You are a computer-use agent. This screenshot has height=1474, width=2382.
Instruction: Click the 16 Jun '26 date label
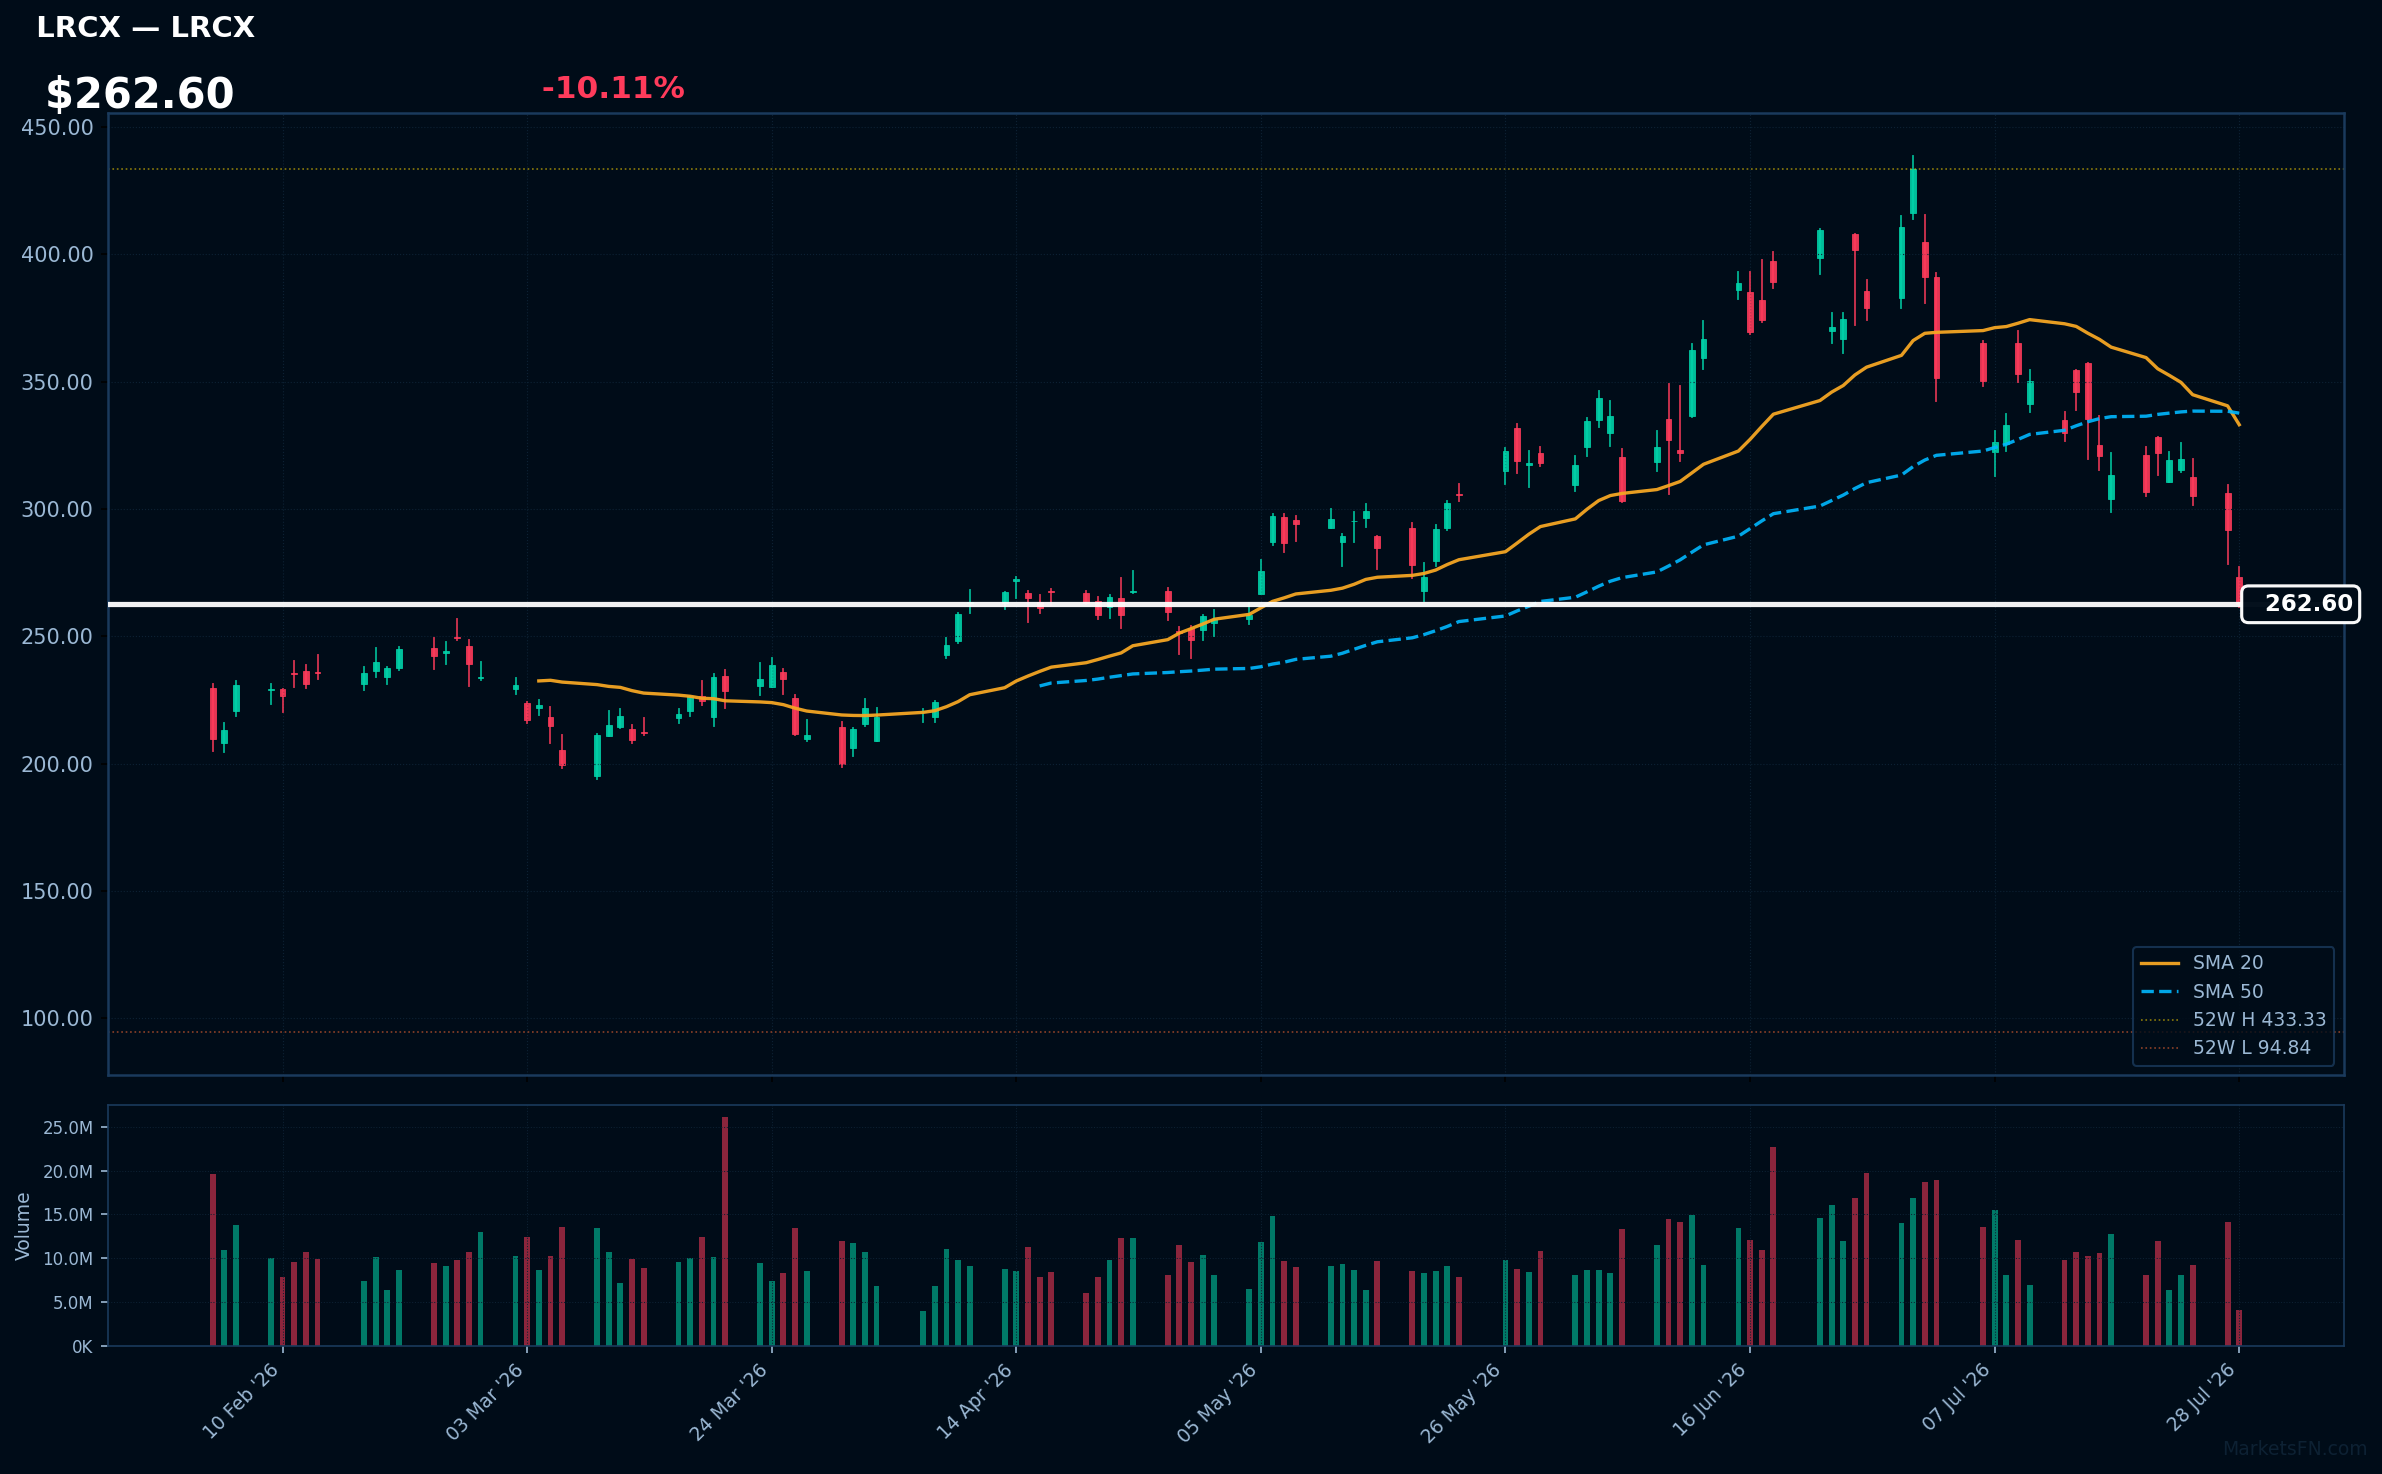[x=1709, y=1401]
